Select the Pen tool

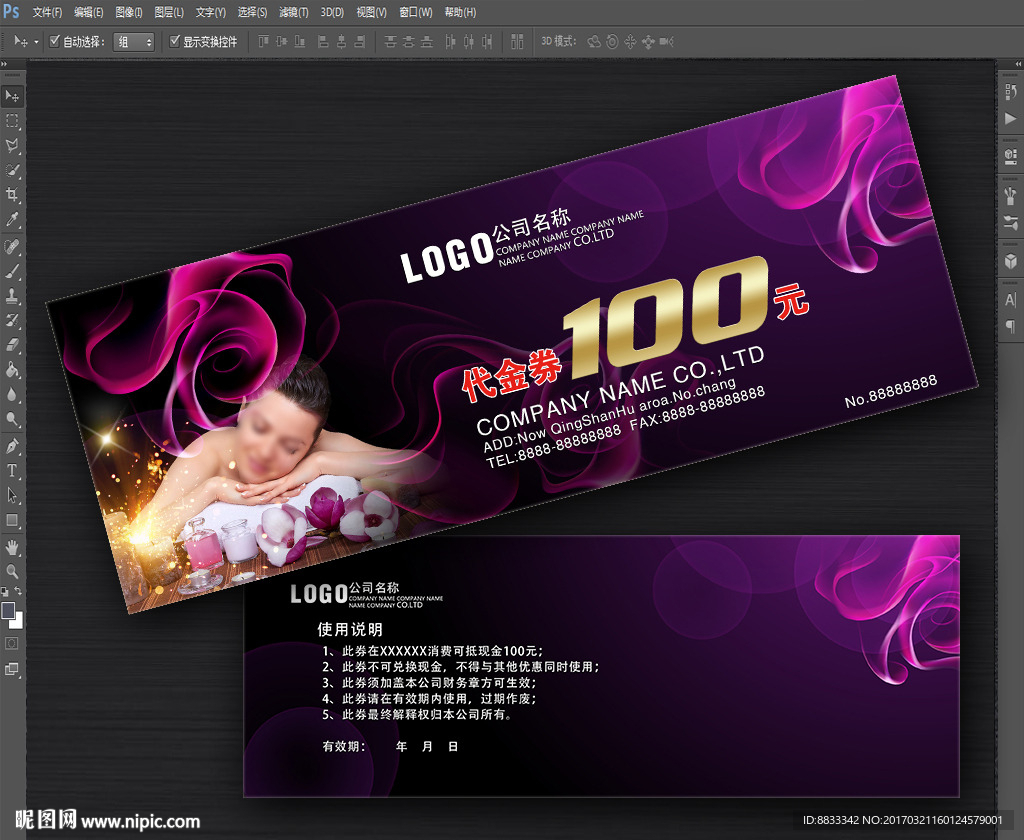point(12,447)
